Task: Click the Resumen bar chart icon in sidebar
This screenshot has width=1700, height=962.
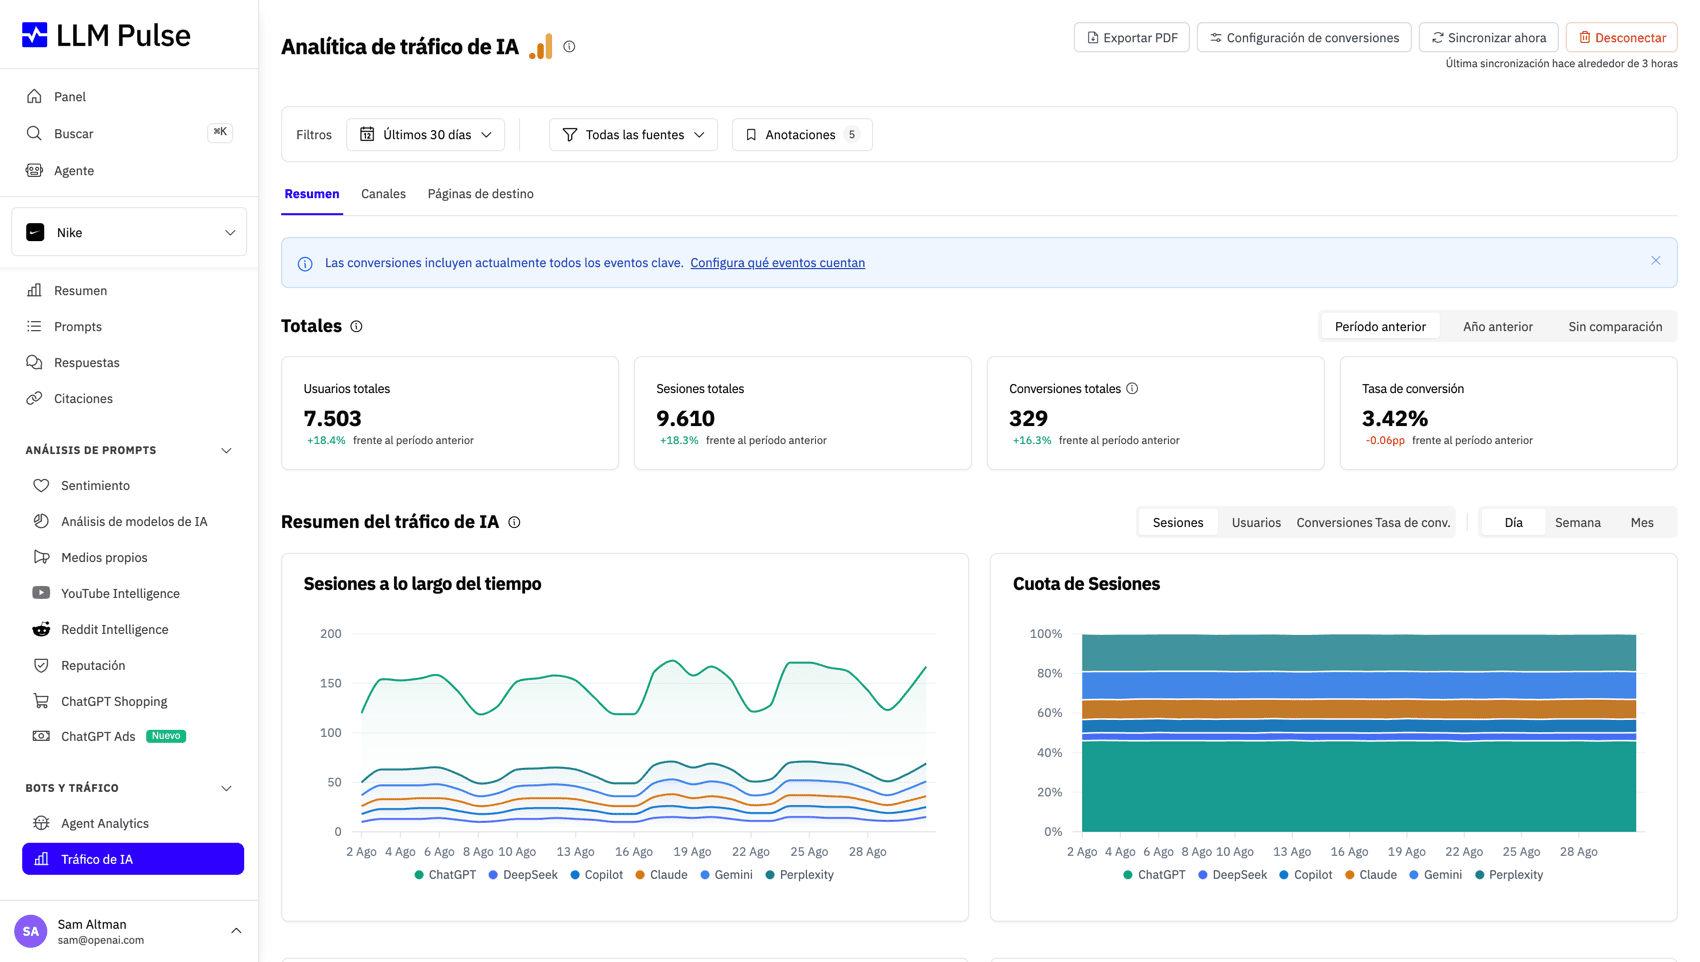Action: [x=35, y=291]
